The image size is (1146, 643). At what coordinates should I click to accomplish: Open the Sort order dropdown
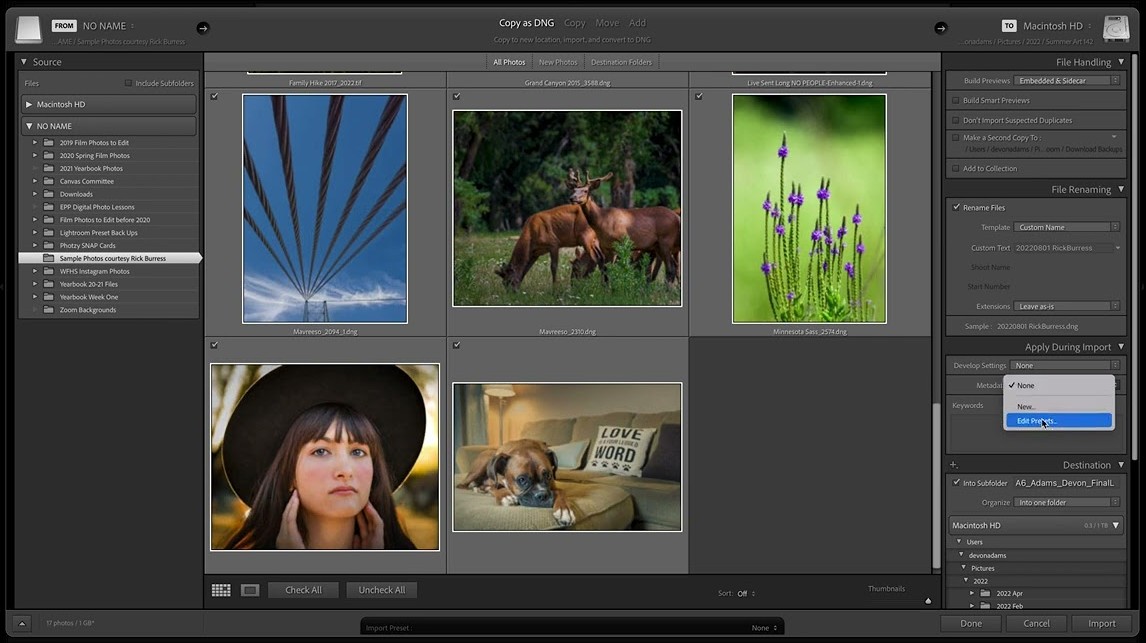(745, 593)
